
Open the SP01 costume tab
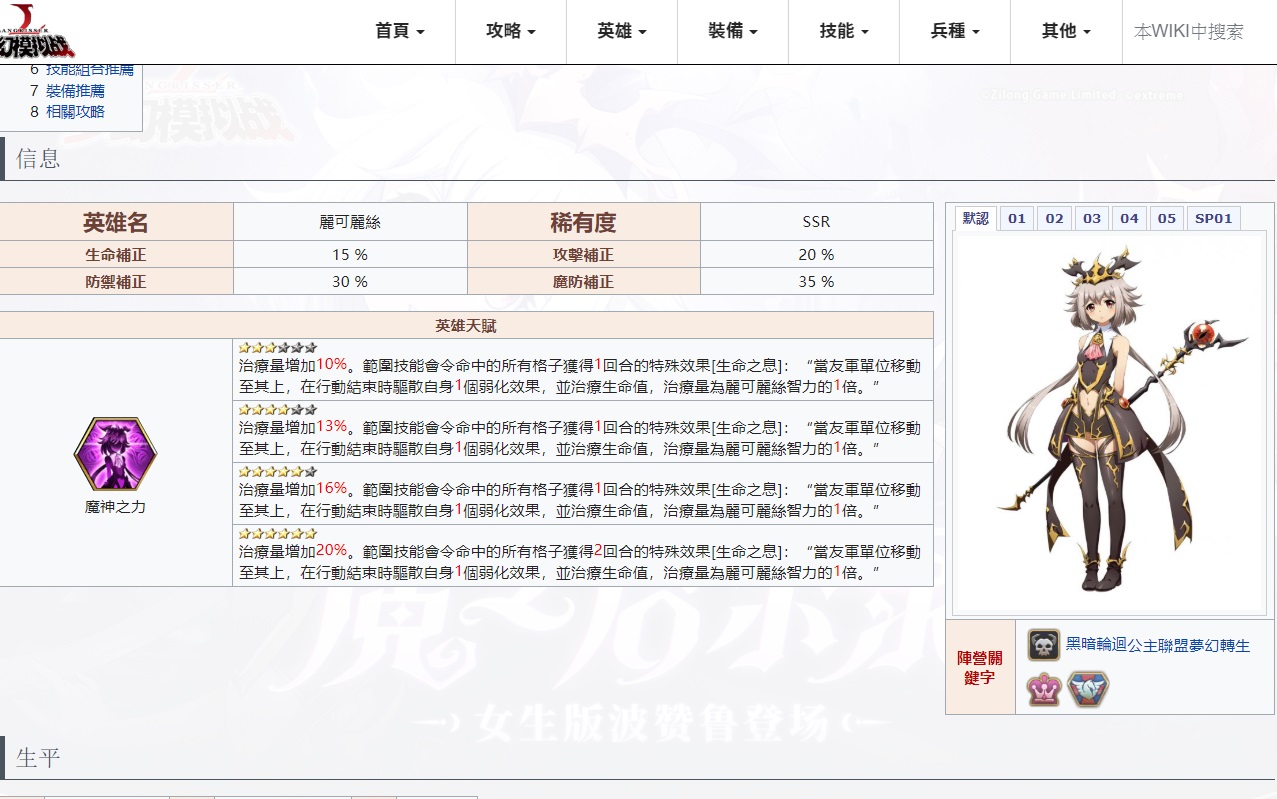pyautogui.click(x=1213, y=217)
